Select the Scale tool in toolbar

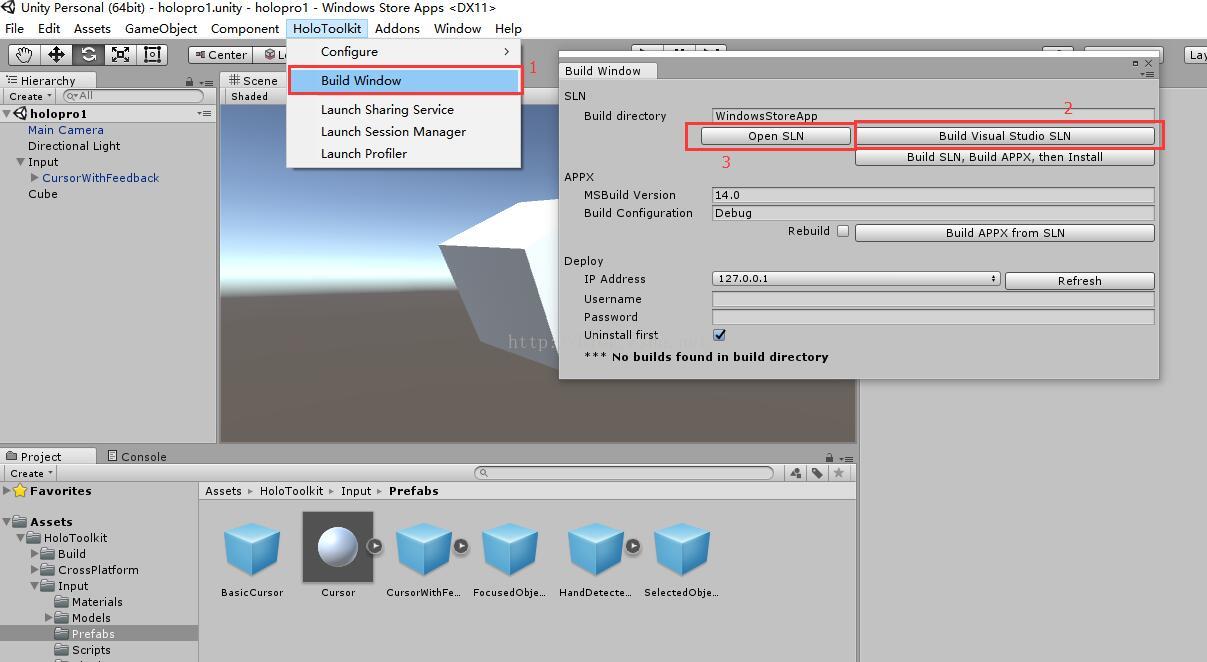pyautogui.click(x=120, y=54)
